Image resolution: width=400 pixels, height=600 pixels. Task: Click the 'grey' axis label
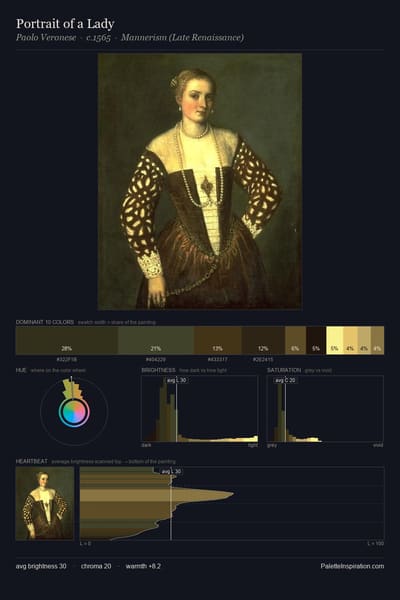click(x=272, y=445)
